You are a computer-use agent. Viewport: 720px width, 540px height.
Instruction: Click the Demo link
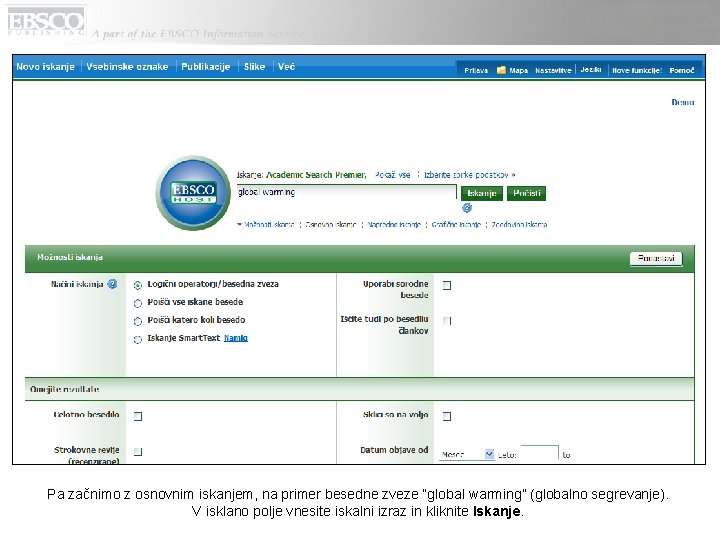click(682, 102)
